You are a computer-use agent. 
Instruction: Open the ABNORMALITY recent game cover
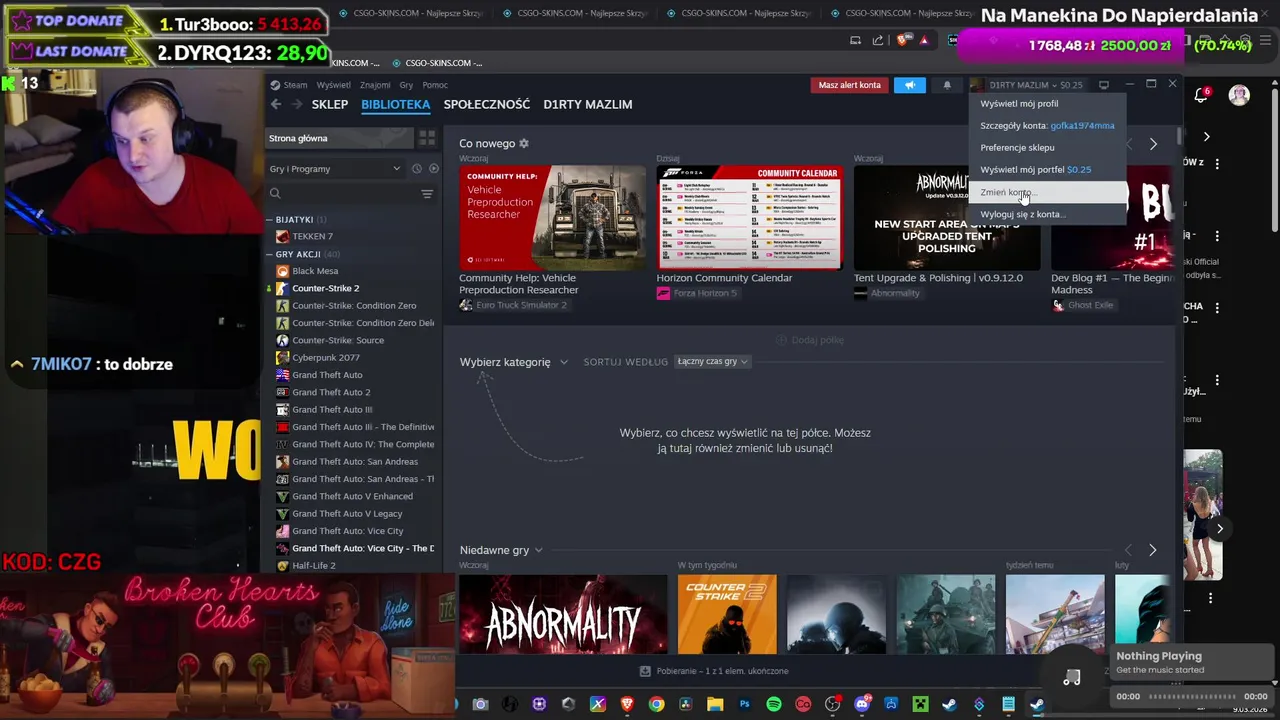click(x=563, y=614)
